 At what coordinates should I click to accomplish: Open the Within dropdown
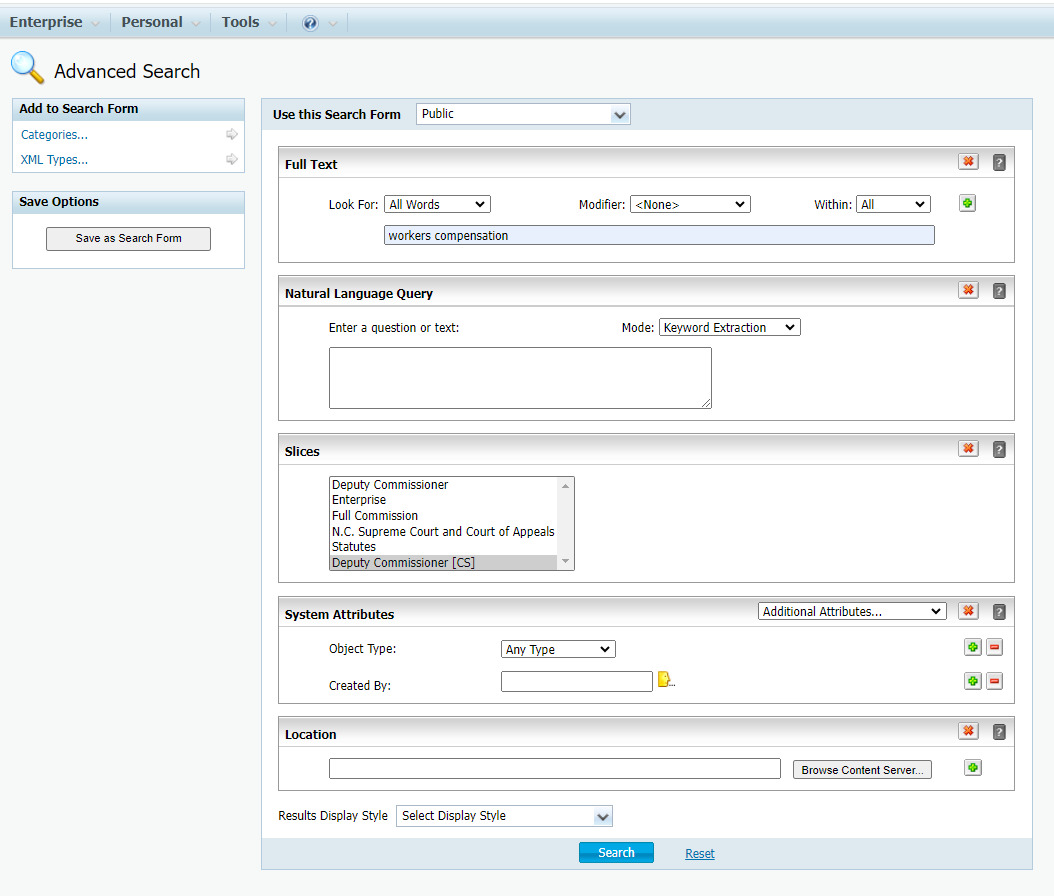pos(893,204)
